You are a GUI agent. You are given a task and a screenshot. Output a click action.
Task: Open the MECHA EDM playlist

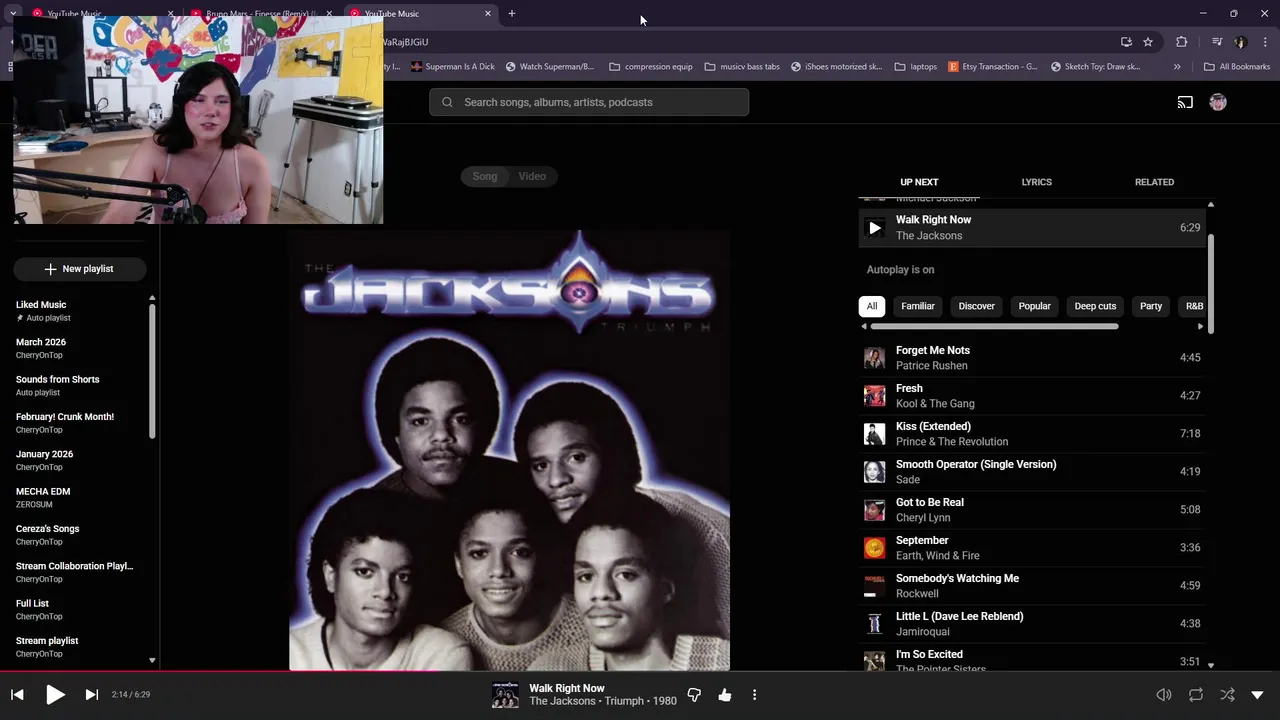[x=75, y=497]
